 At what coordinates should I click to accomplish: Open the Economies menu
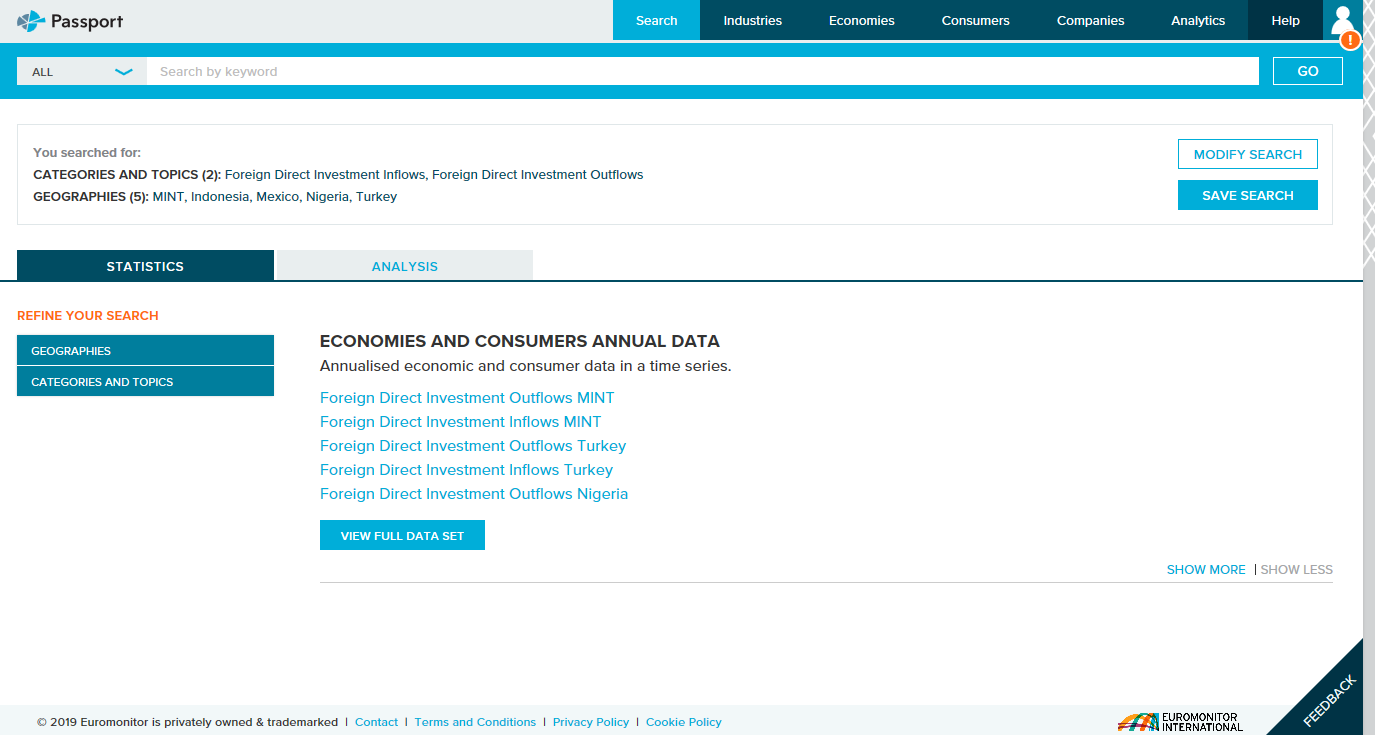861,20
